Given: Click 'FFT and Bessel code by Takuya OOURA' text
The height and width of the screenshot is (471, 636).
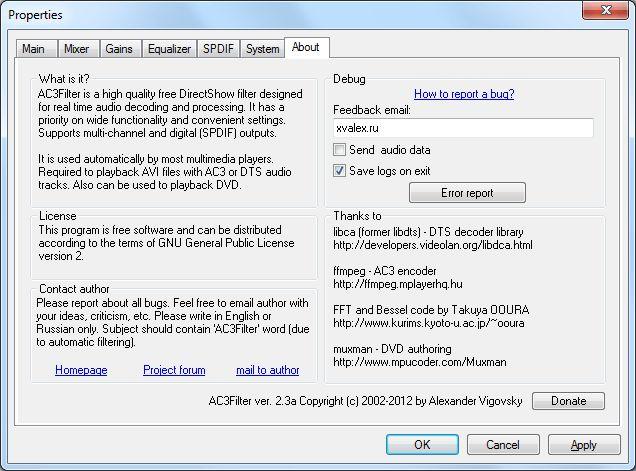Looking at the screenshot, I should (431, 310).
